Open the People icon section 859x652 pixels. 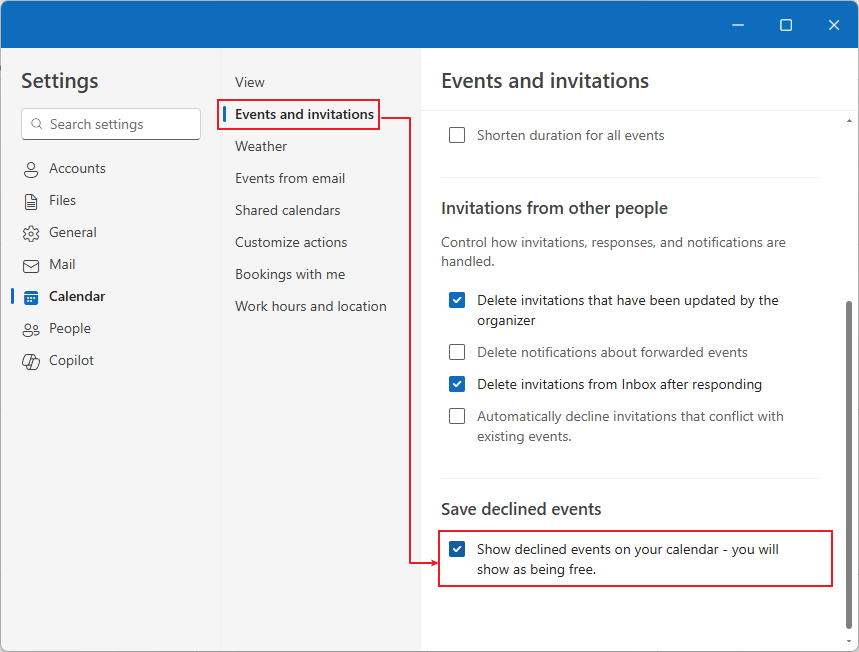[x=31, y=329]
